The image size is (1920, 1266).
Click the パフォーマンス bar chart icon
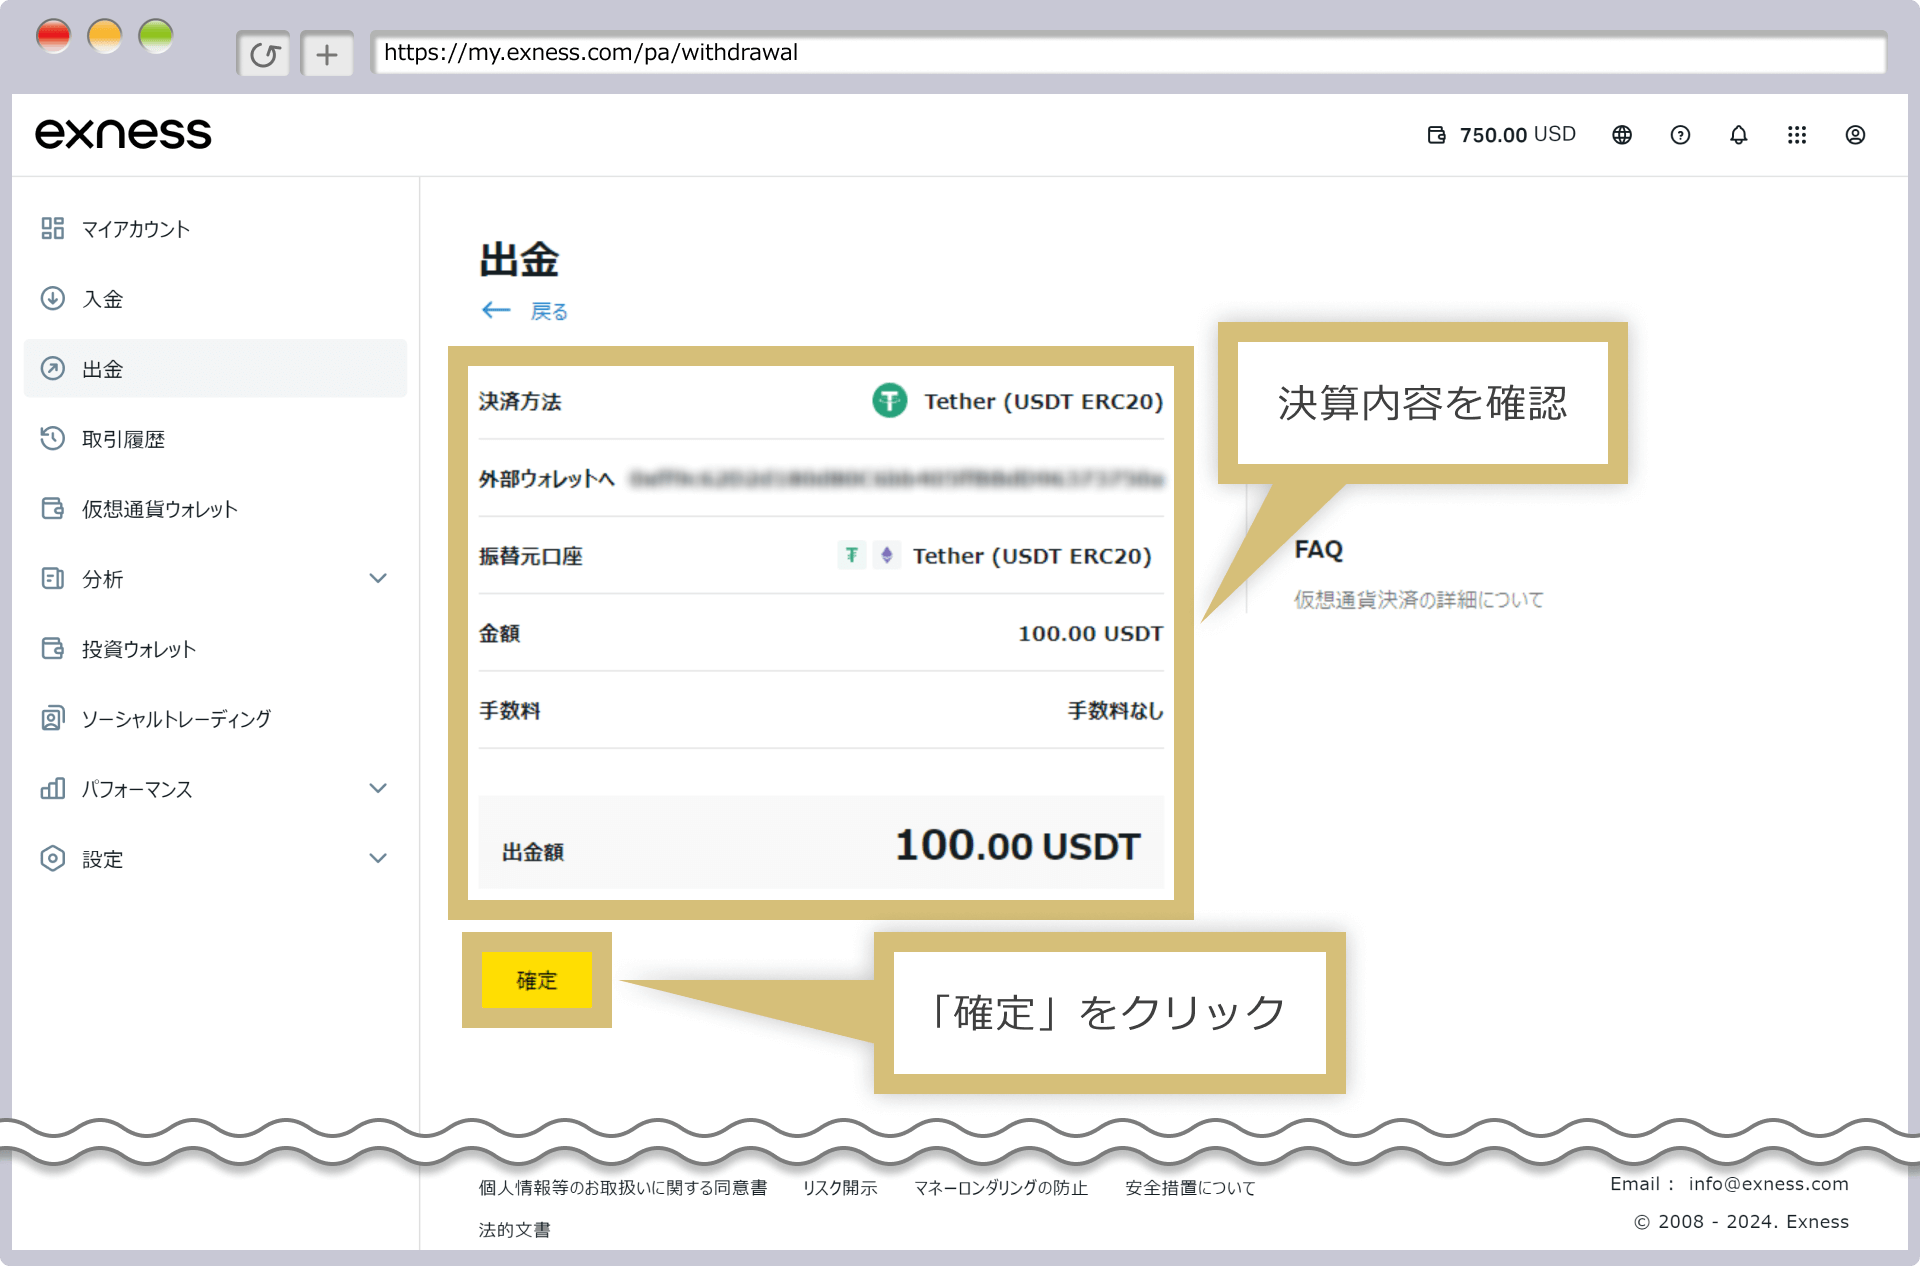pyautogui.click(x=53, y=789)
